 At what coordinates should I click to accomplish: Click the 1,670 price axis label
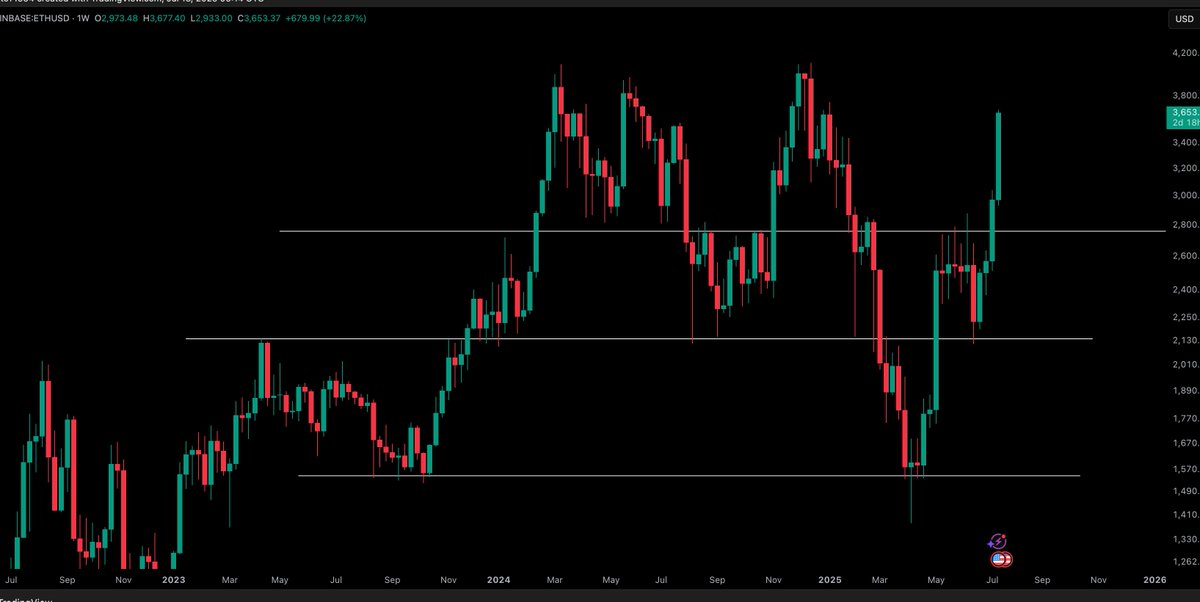coord(1184,443)
